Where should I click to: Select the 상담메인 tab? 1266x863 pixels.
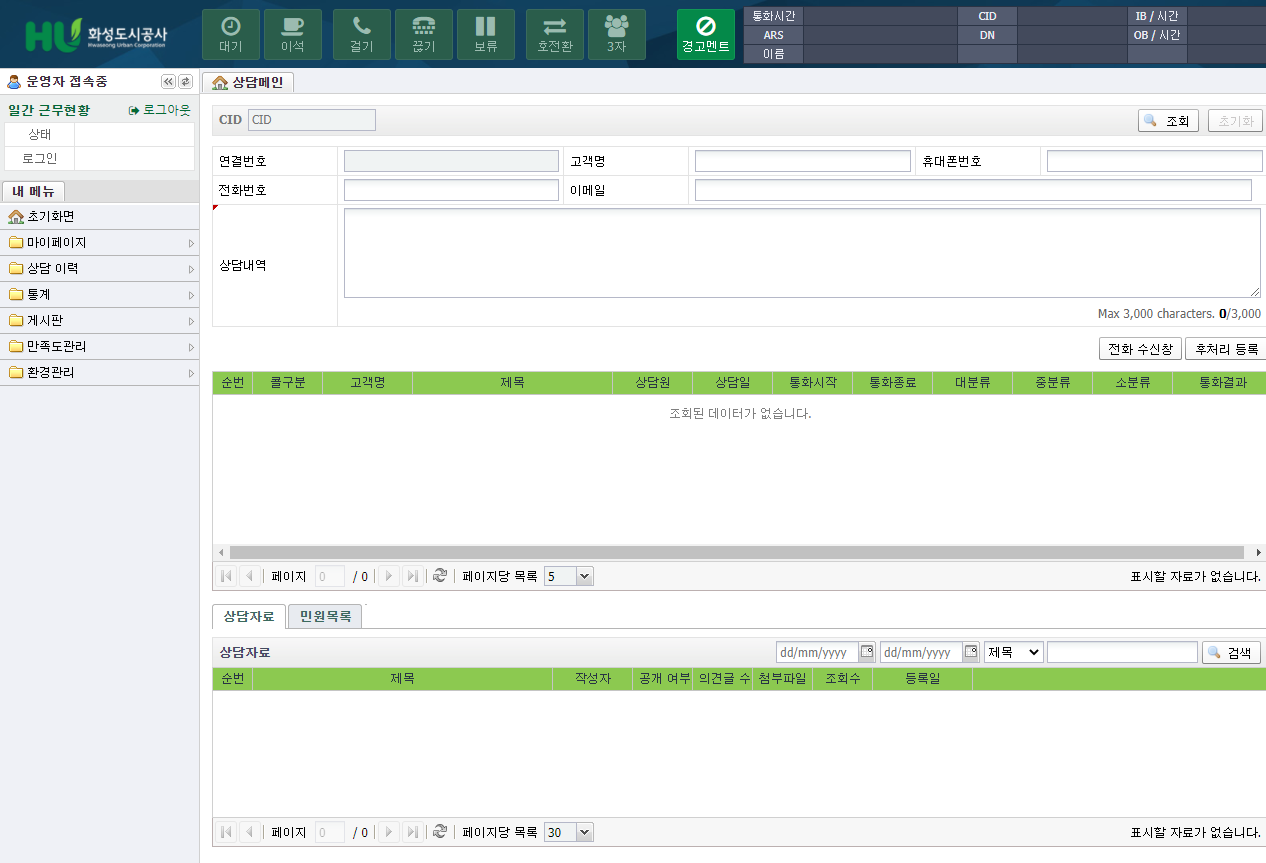[248, 83]
